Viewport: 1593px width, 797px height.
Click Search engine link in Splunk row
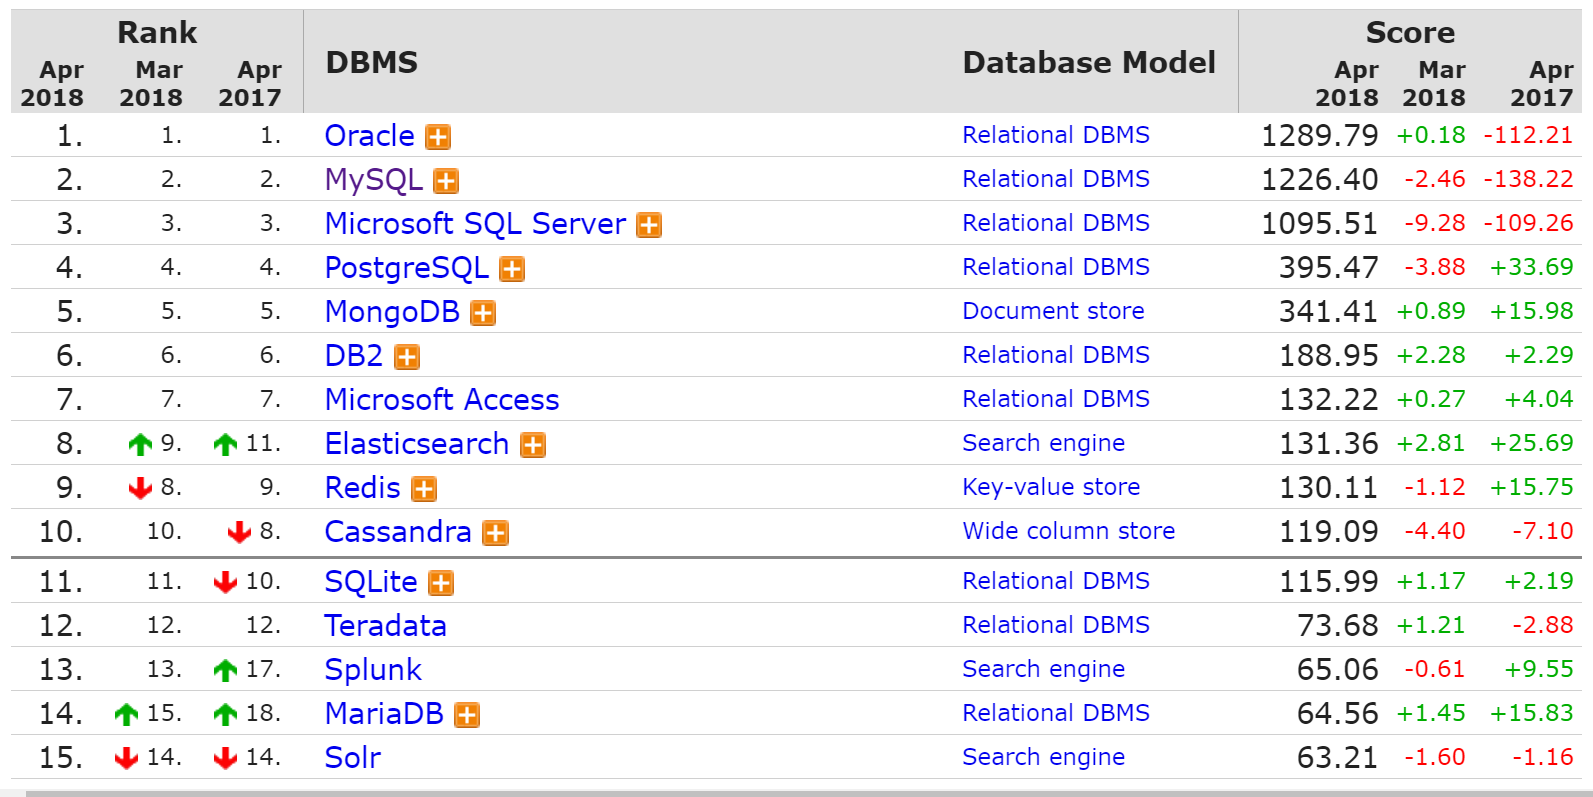click(1043, 669)
